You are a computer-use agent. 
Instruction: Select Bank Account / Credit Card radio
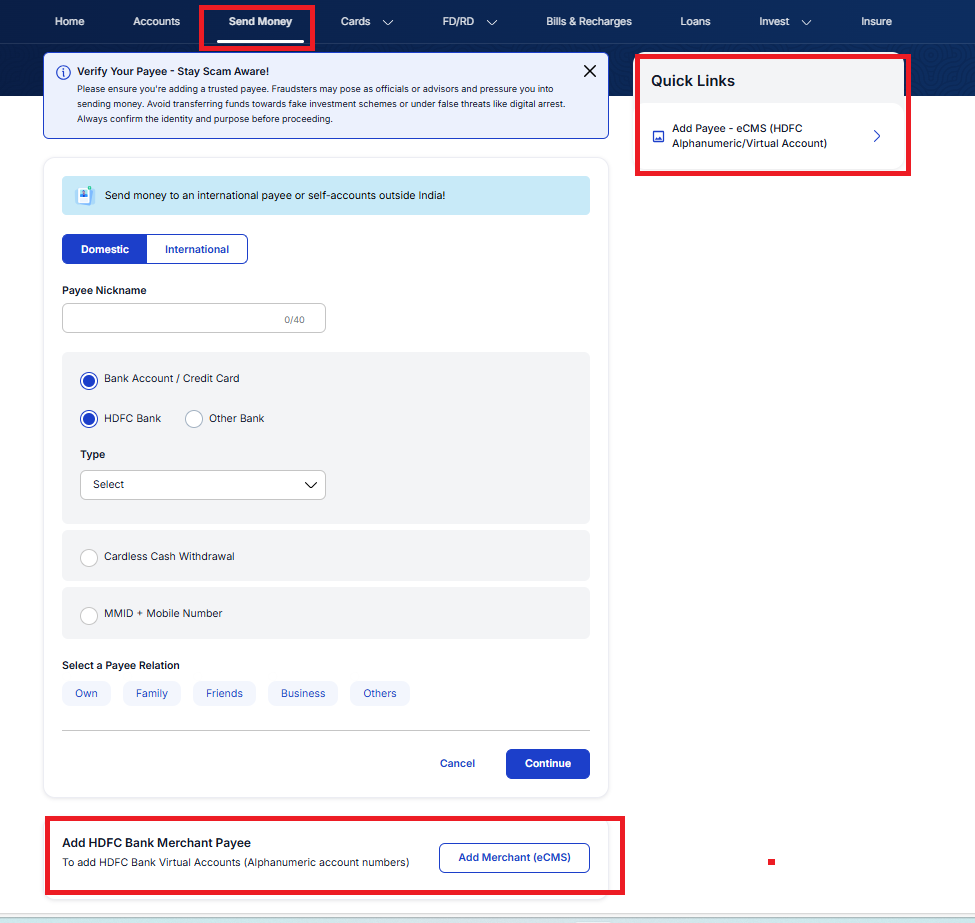pos(89,381)
